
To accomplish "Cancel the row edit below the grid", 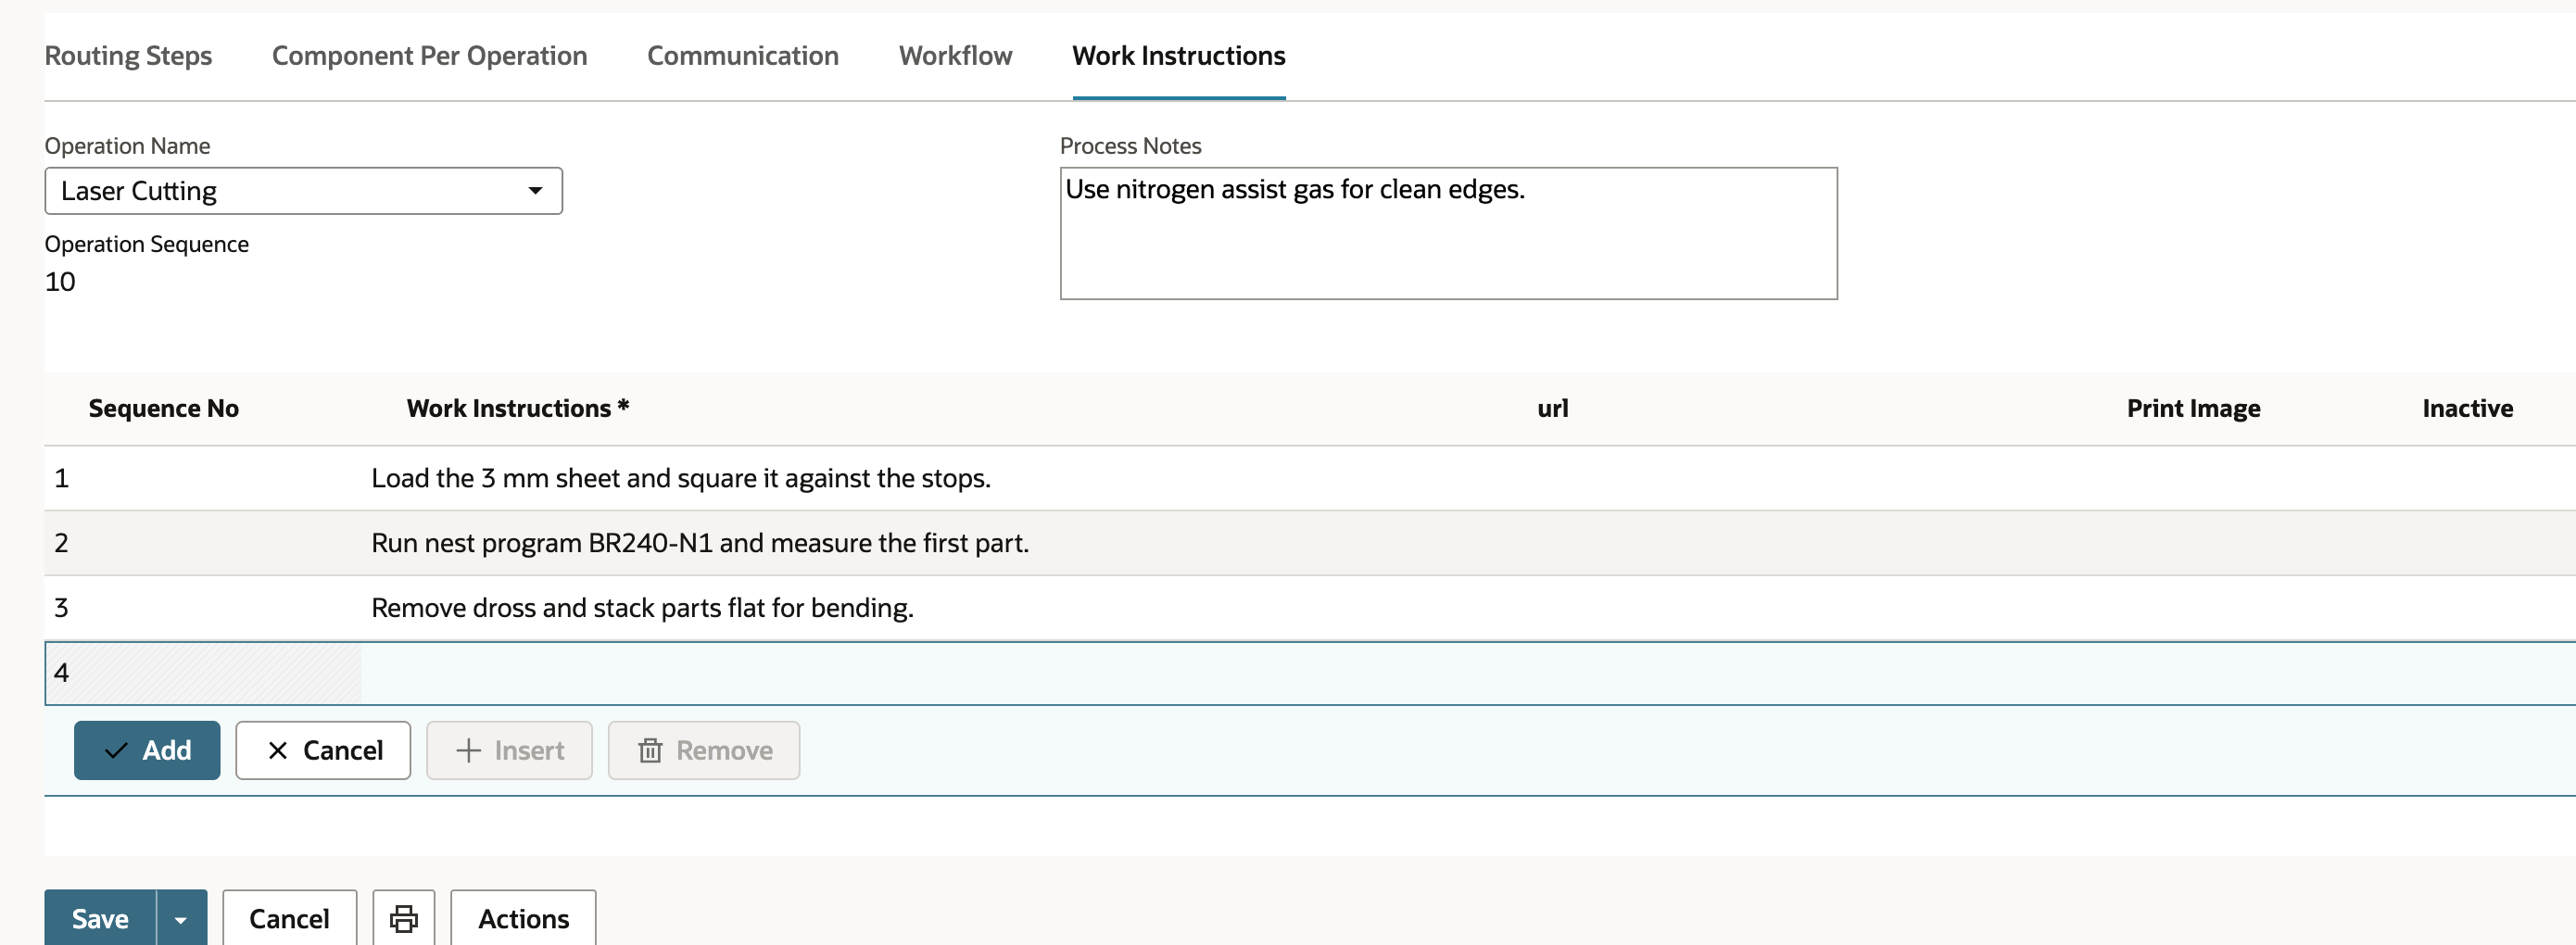I will pyautogui.click(x=323, y=750).
